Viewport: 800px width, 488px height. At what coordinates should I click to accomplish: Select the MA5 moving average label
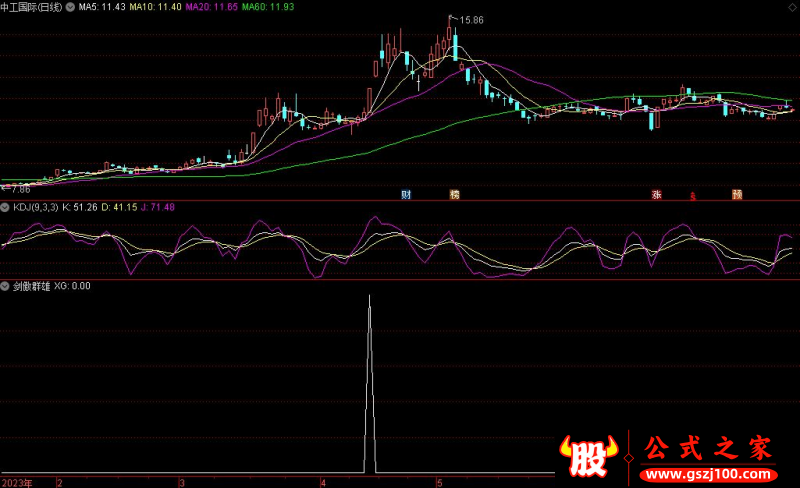pos(100,7)
